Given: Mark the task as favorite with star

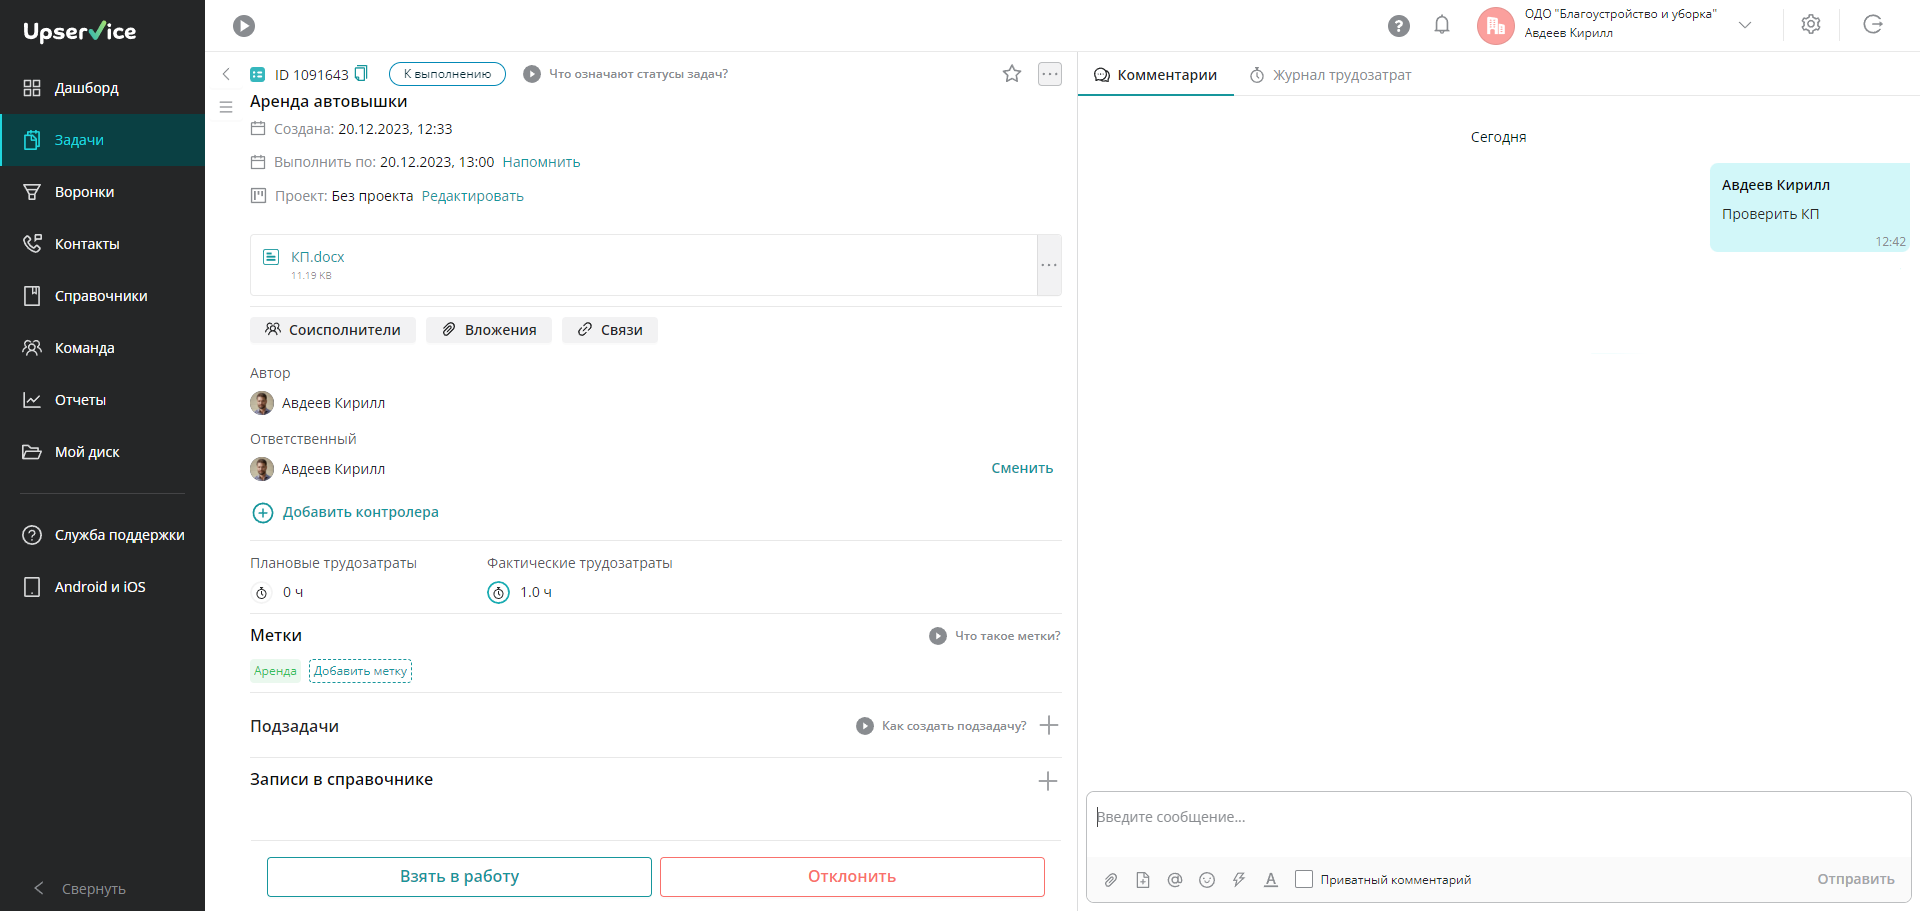Looking at the screenshot, I should tap(1012, 74).
